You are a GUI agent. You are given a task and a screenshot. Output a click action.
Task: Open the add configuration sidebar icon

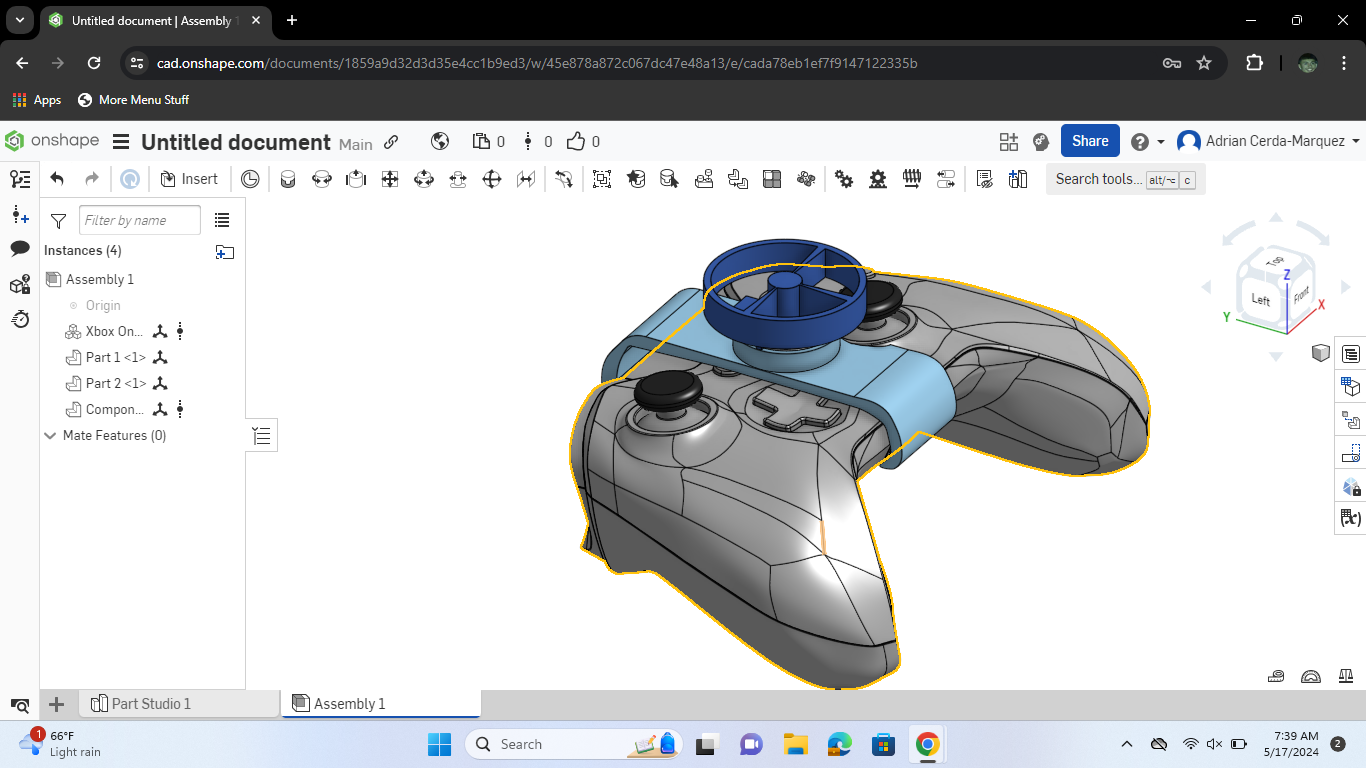[x=20, y=215]
